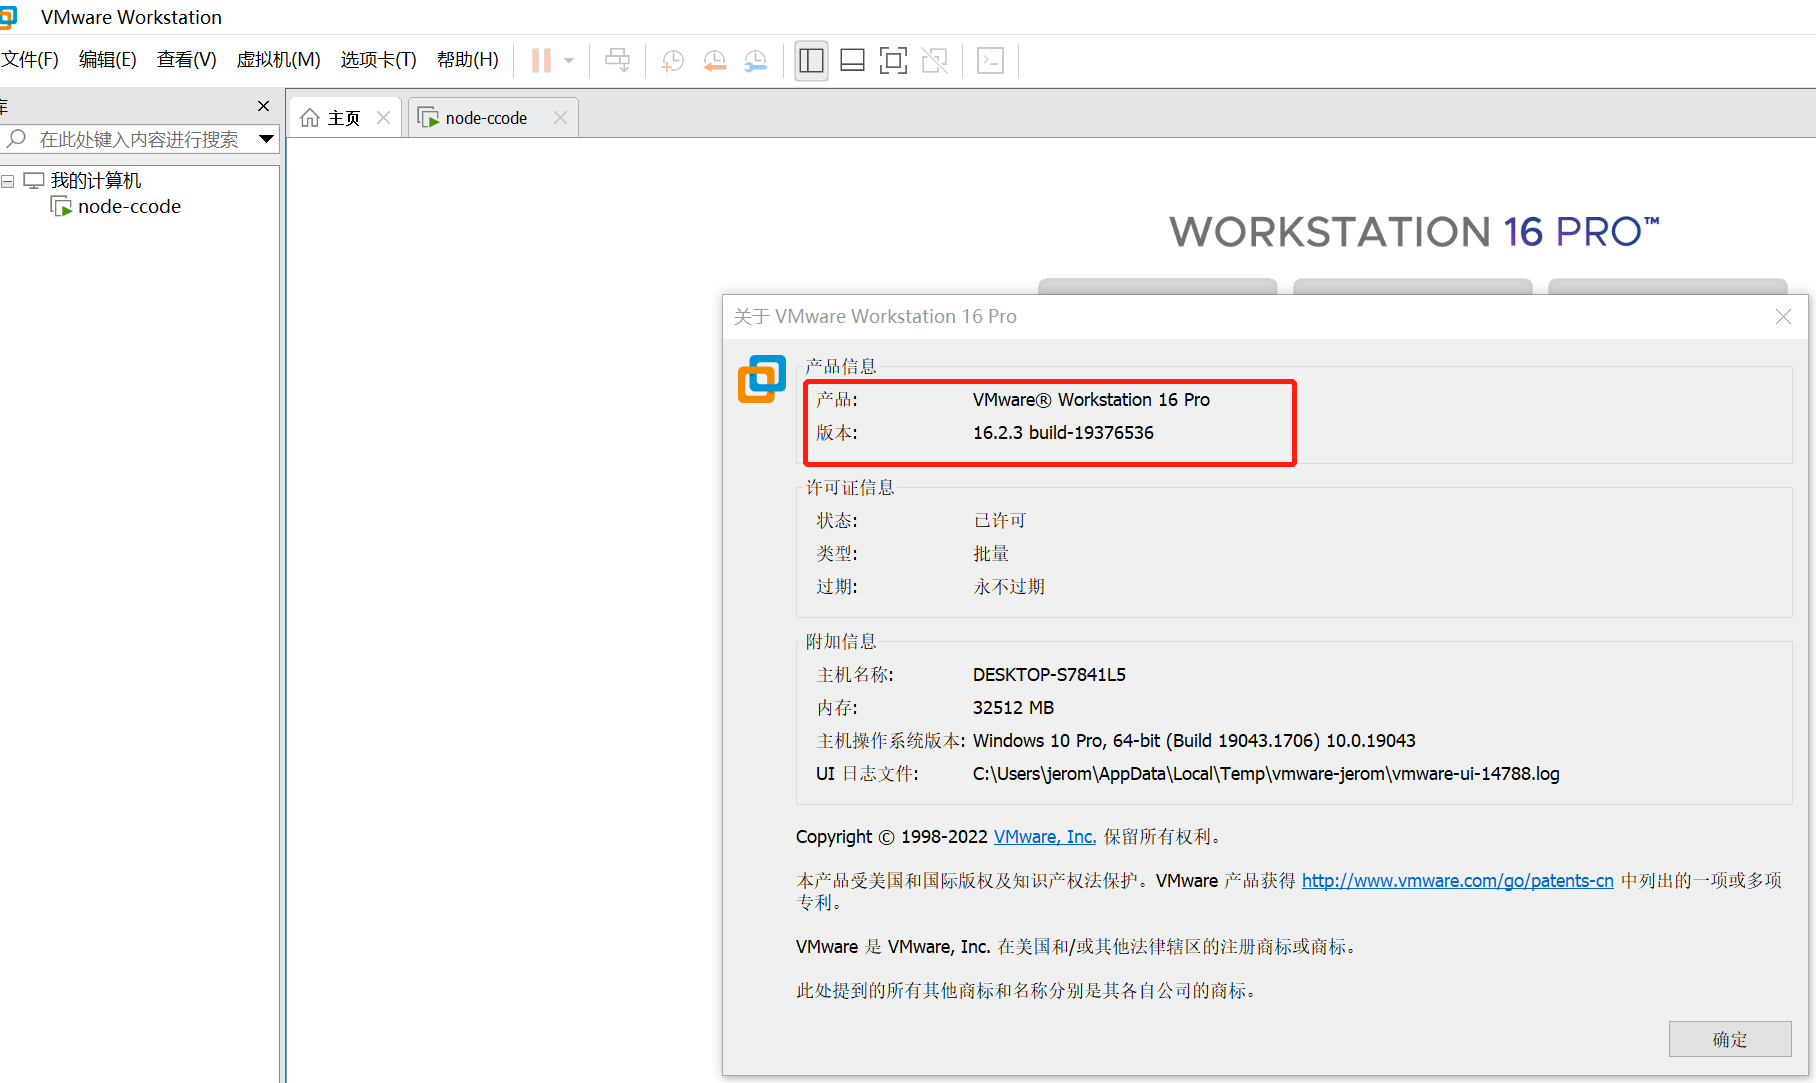Revert to the previous snapshot

714,61
